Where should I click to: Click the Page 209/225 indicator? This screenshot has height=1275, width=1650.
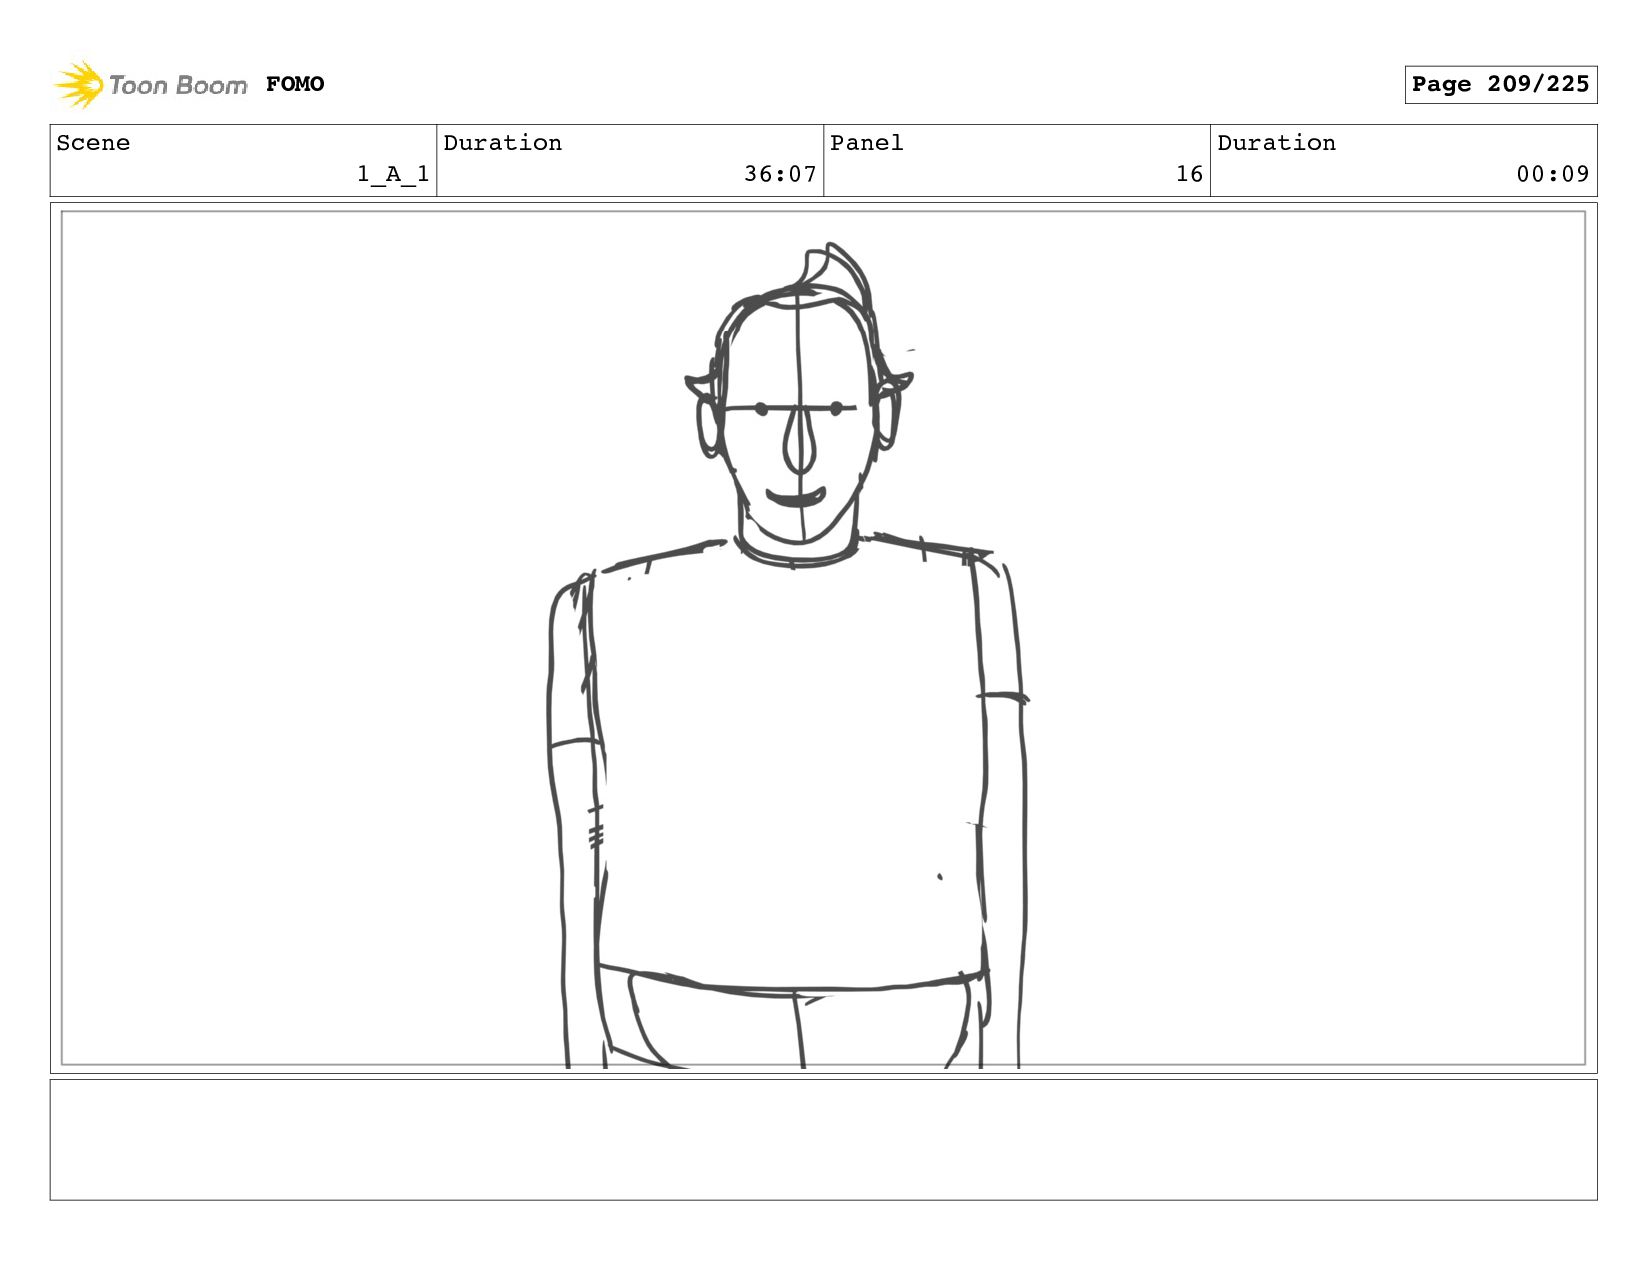(1500, 84)
